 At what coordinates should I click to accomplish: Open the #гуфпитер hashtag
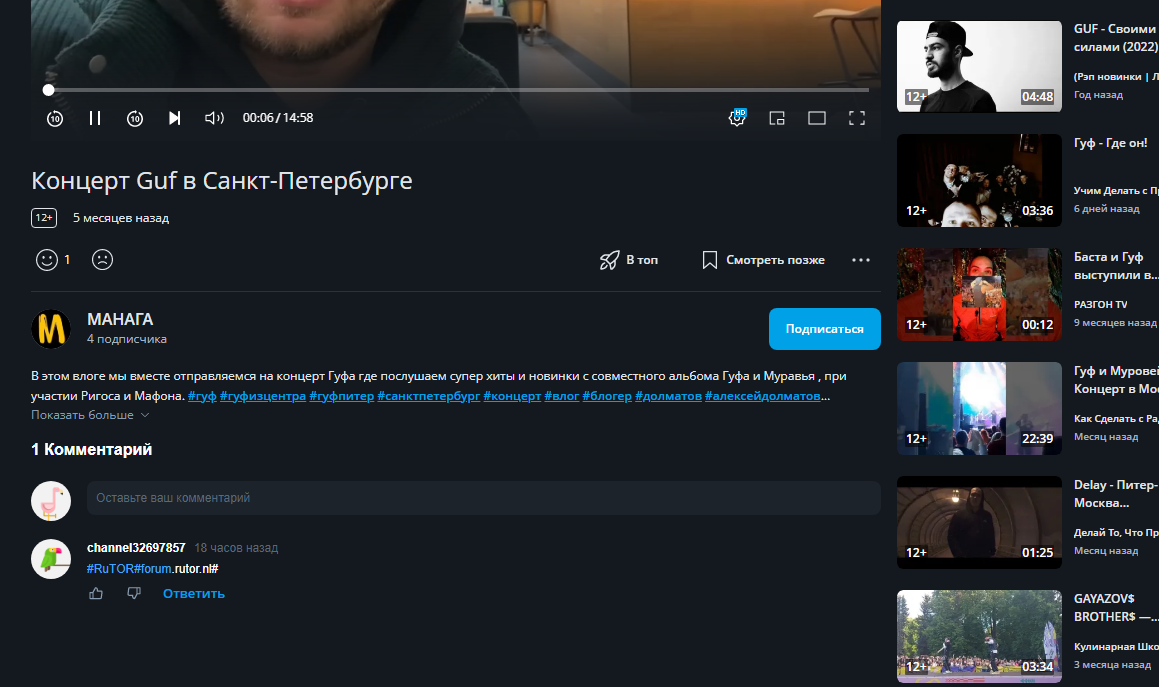[341, 396]
